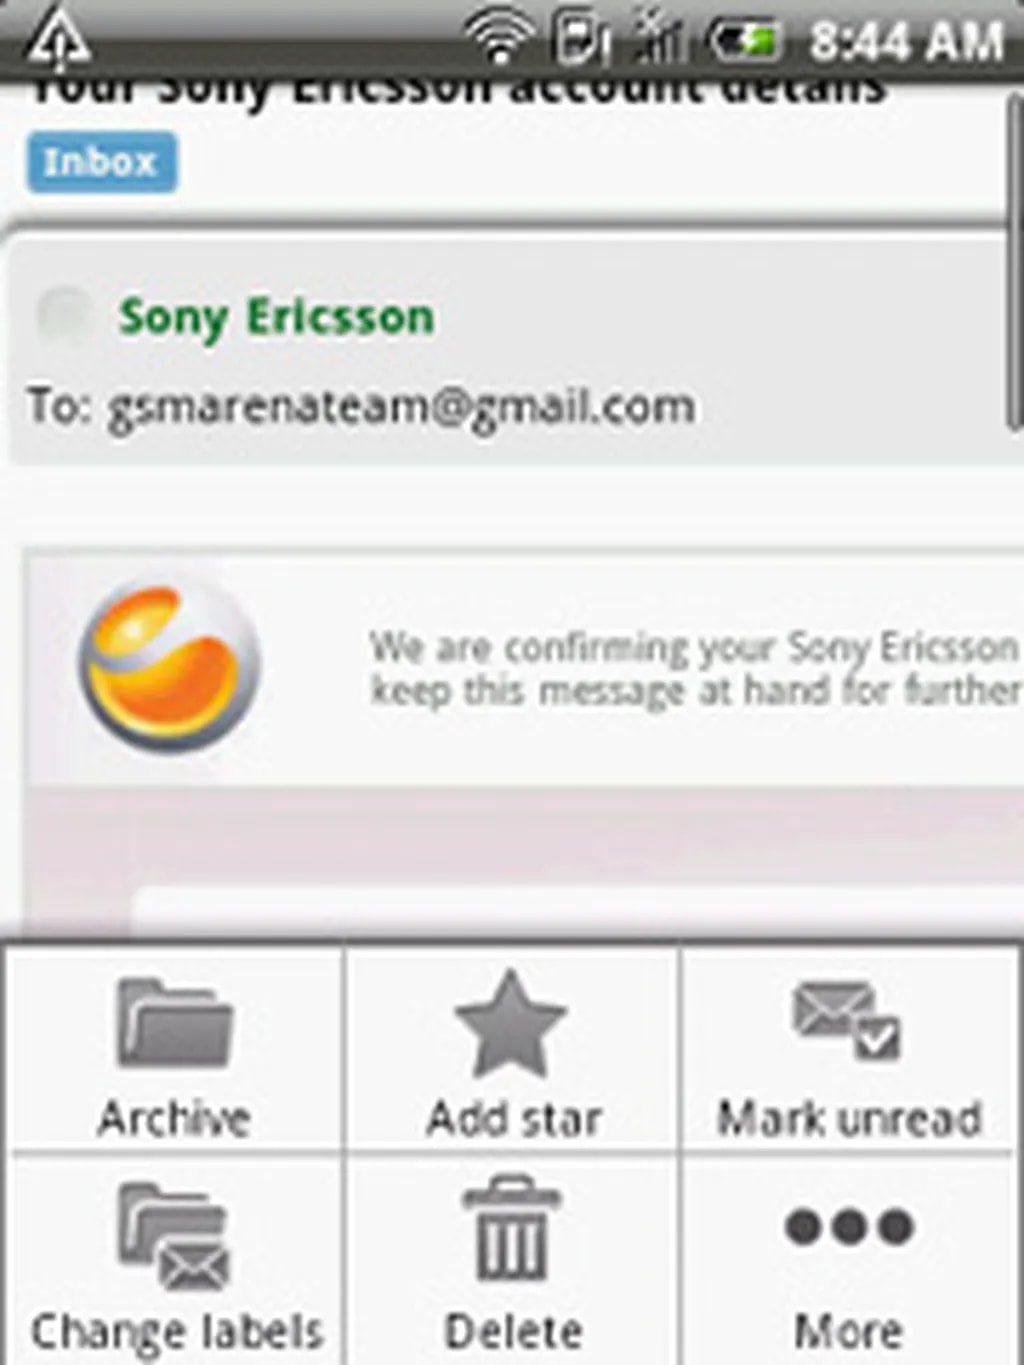Toggle the presence dot beside Sony Ericsson
This screenshot has width=1024, height=1365.
coord(64,315)
